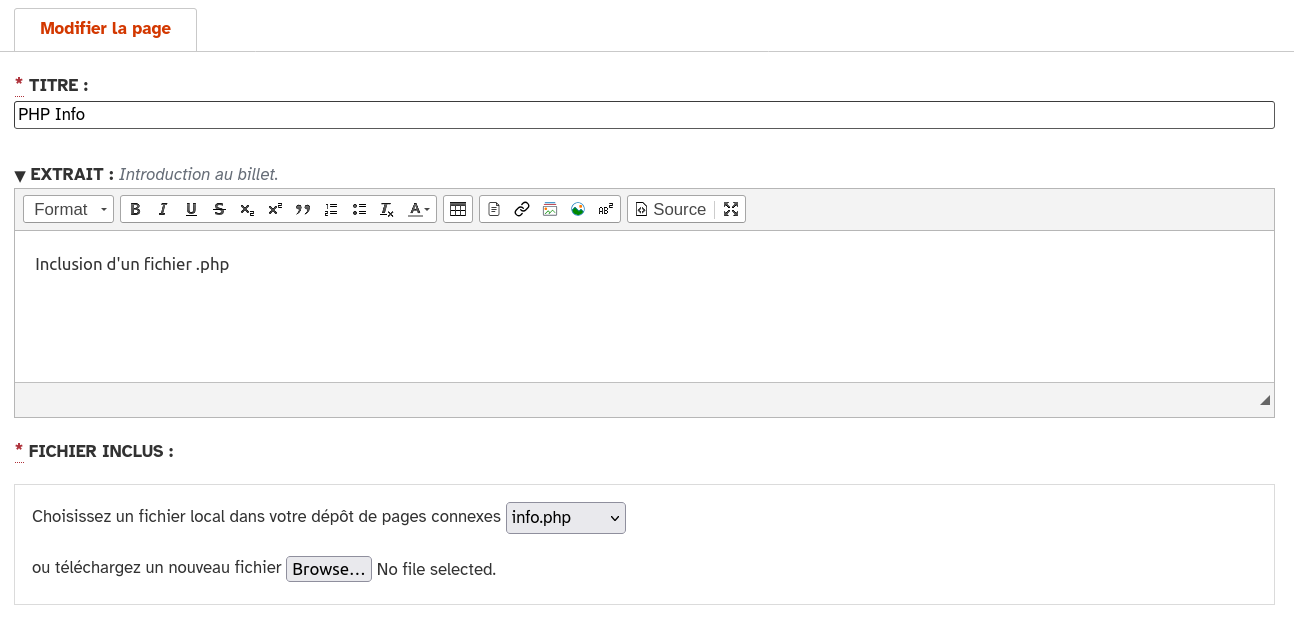The width and height of the screenshot is (1294, 627).
Task: Toggle superscript formatting
Action: coord(275,209)
